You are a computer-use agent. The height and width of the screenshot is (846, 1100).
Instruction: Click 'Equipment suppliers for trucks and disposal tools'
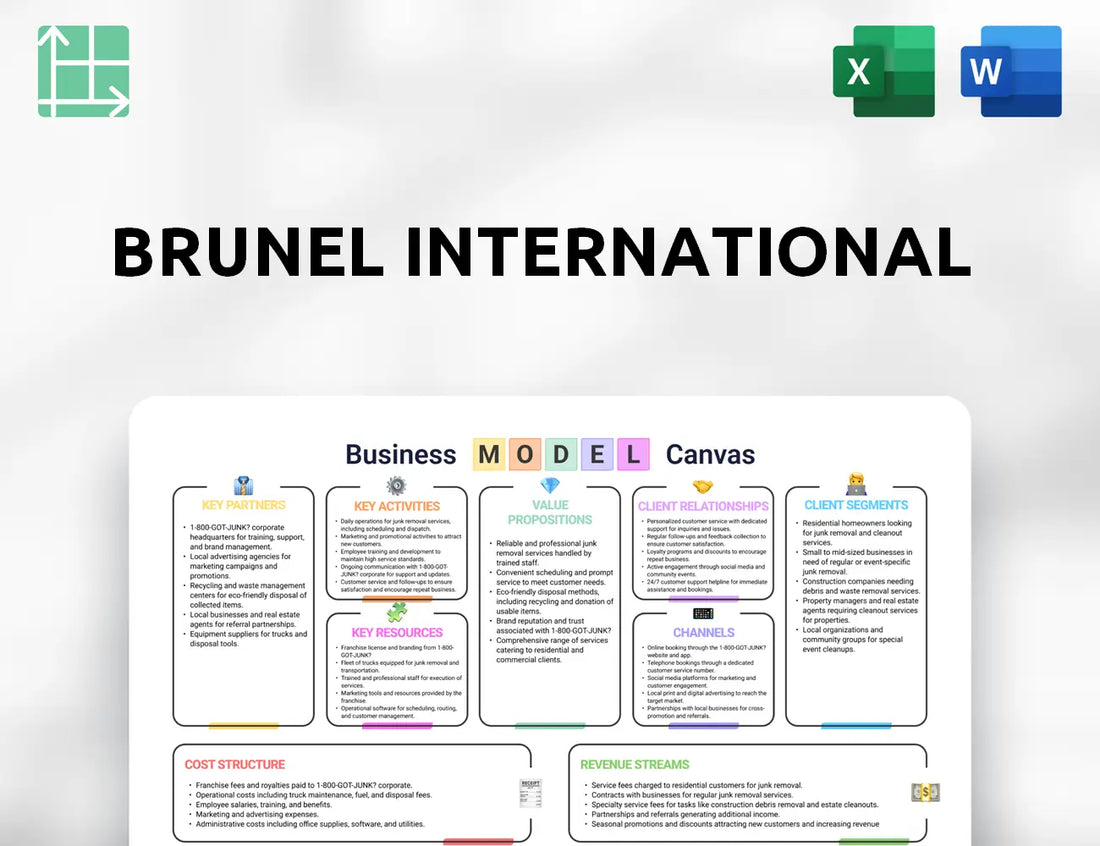click(x=248, y=638)
